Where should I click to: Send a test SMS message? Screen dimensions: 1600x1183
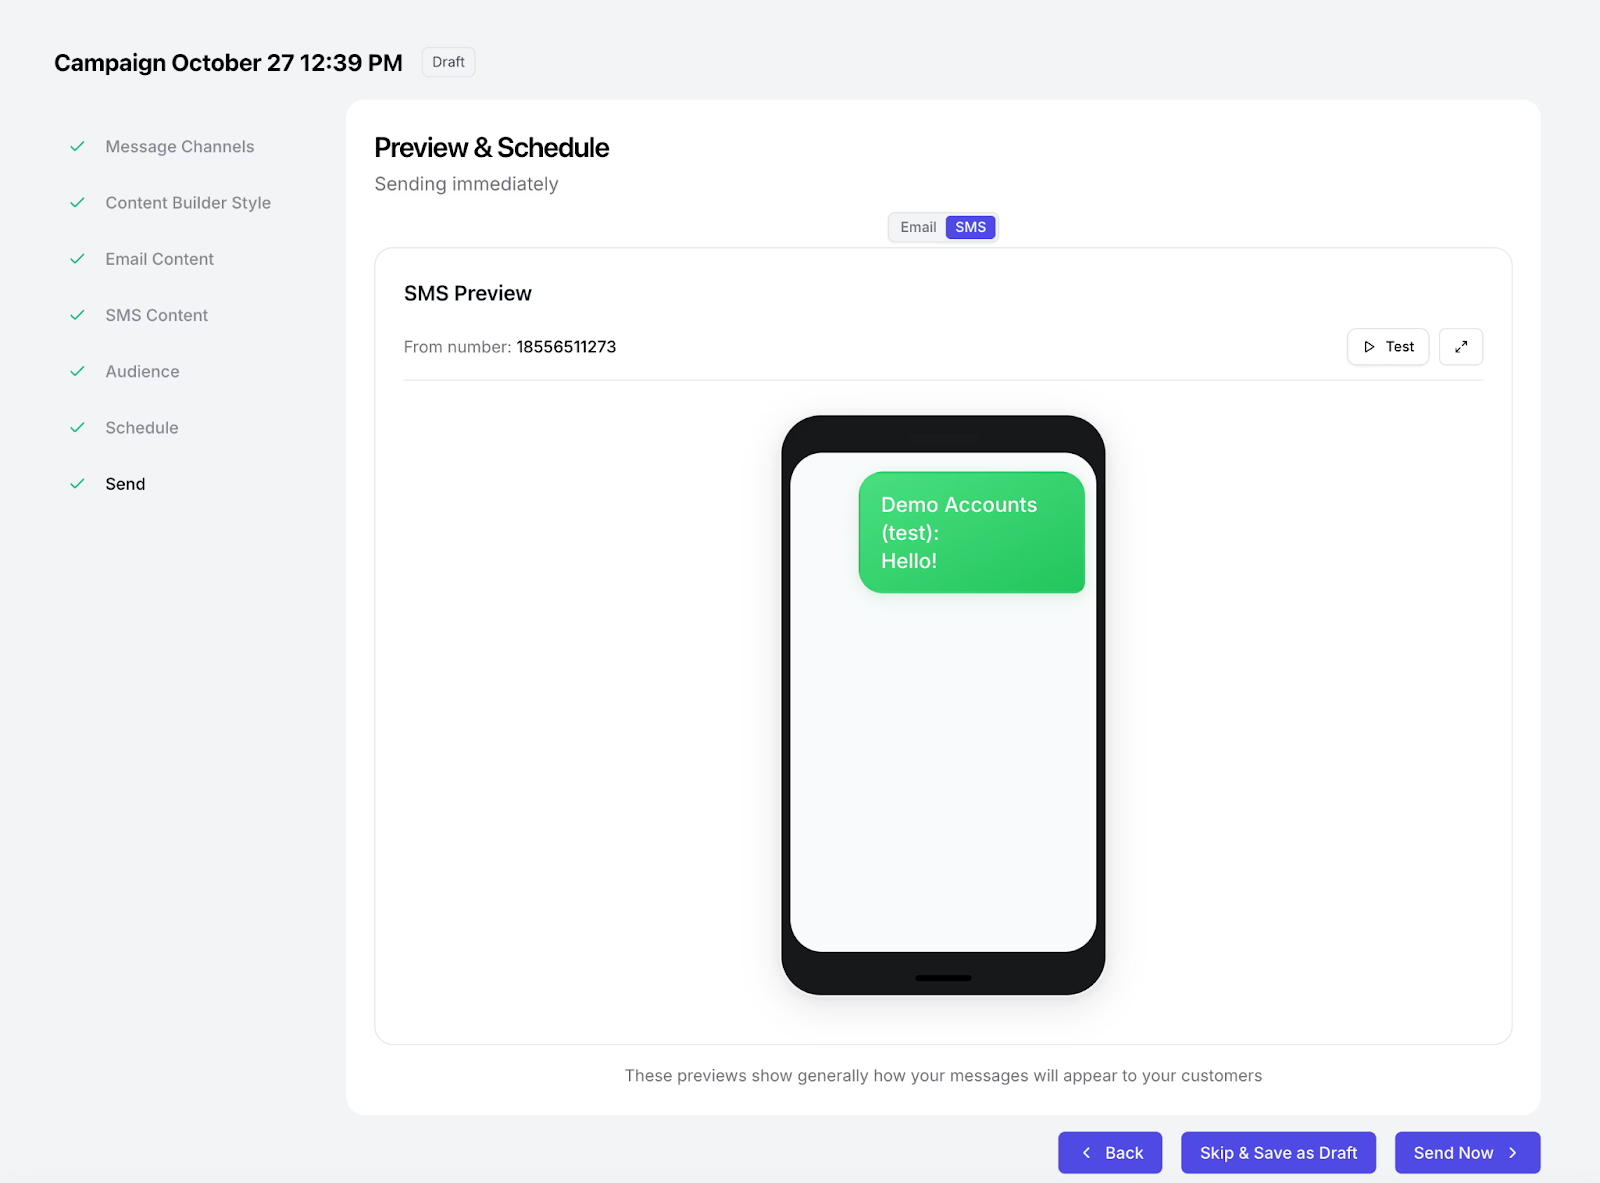1388,346
